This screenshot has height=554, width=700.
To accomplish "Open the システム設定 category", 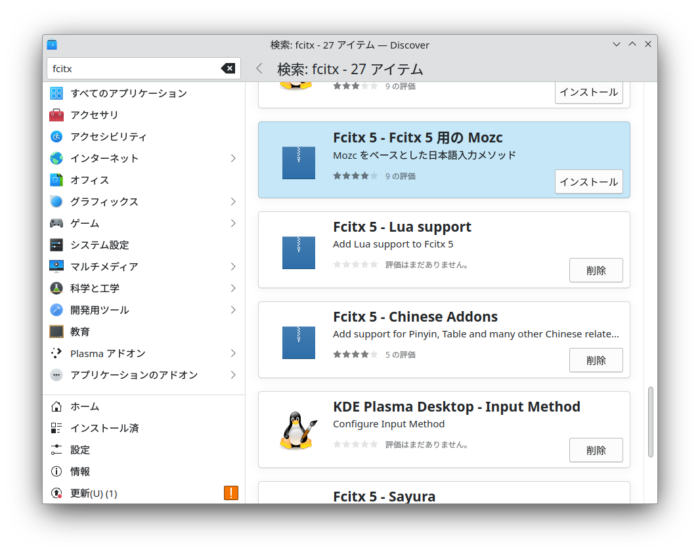I will pos(144,245).
